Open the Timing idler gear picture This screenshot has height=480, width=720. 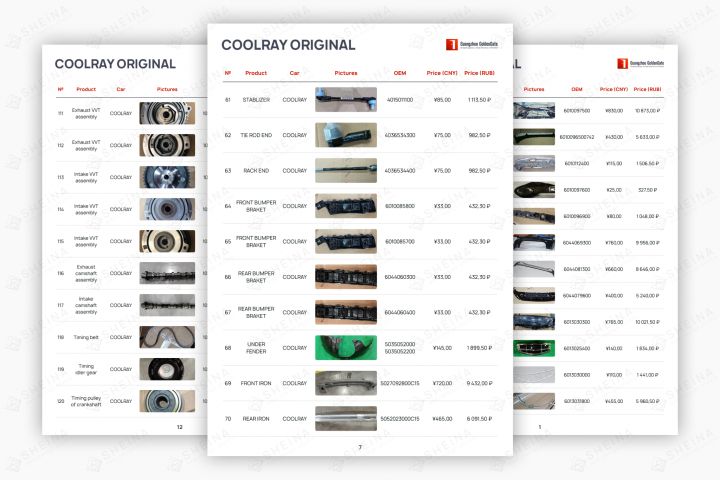click(x=167, y=369)
